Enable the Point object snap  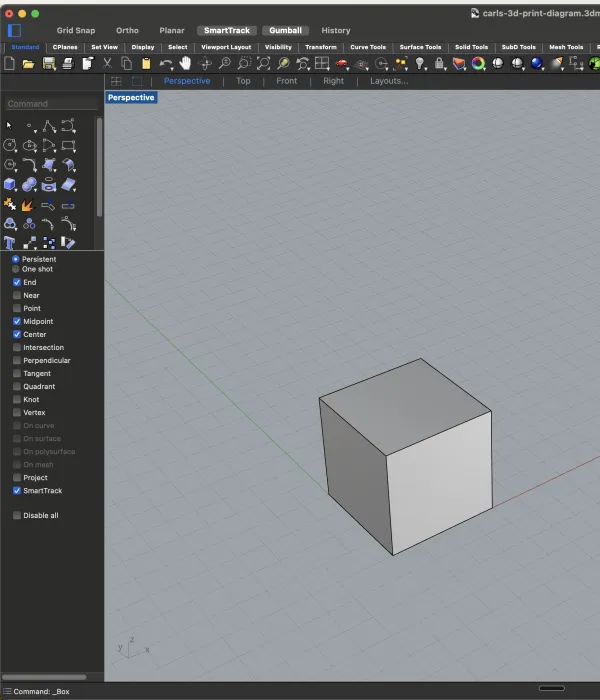click(x=17, y=308)
